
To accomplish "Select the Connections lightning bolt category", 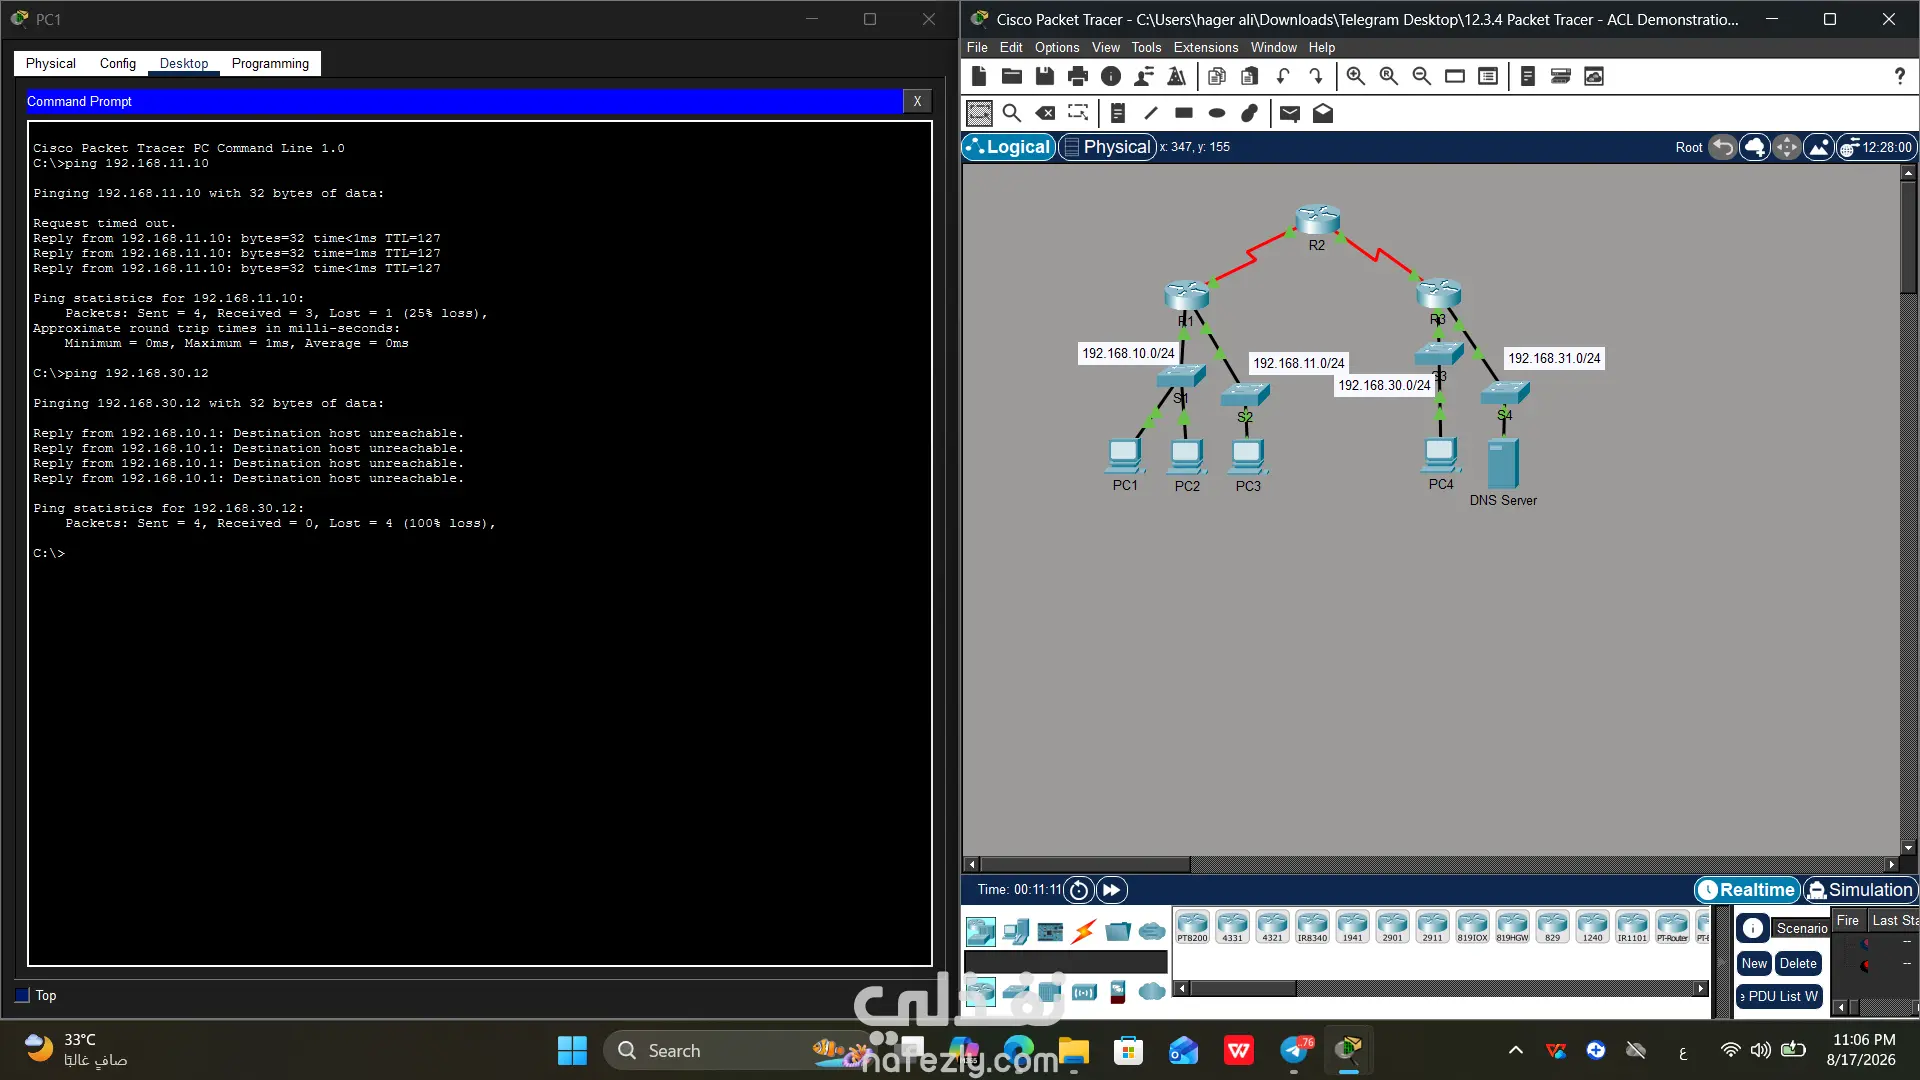I will coord(1084,932).
